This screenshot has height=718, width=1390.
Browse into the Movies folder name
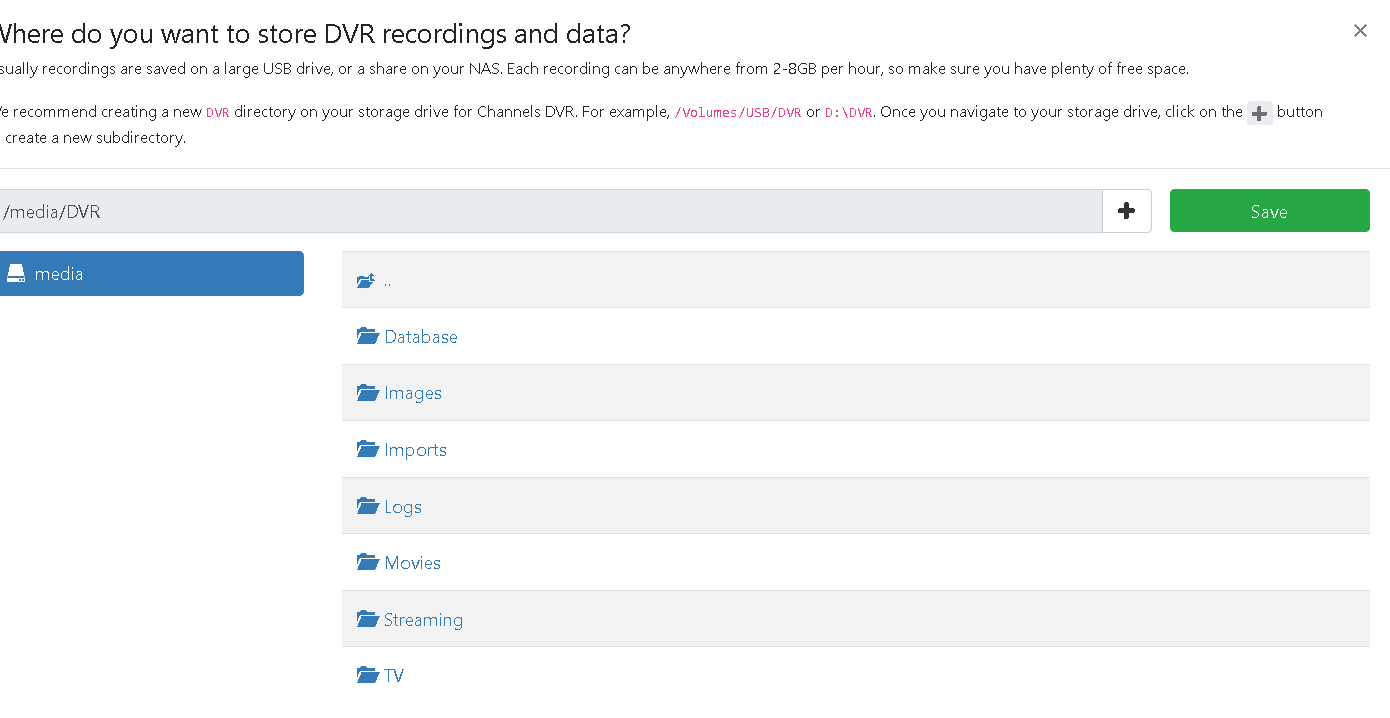412,563
